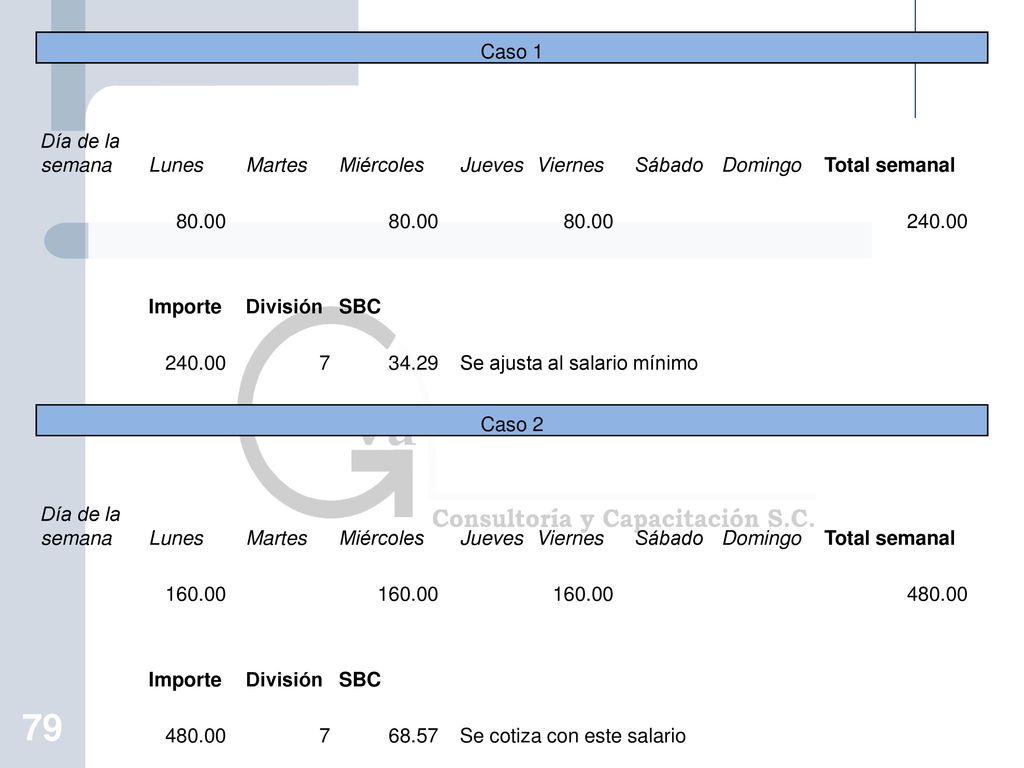1024x768 pixels.
Task: Click the SBC value 68.57
Action: click(413, 736)
